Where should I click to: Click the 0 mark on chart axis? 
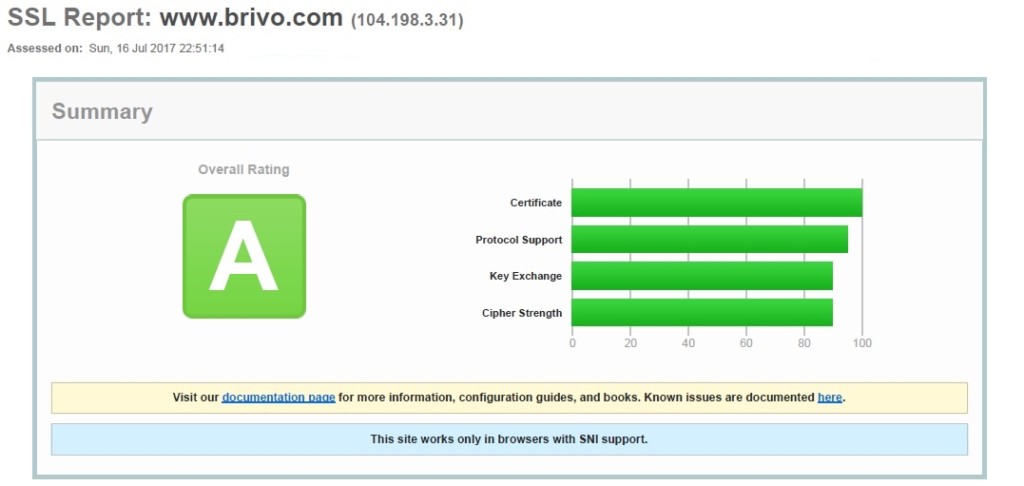[572, 343]
